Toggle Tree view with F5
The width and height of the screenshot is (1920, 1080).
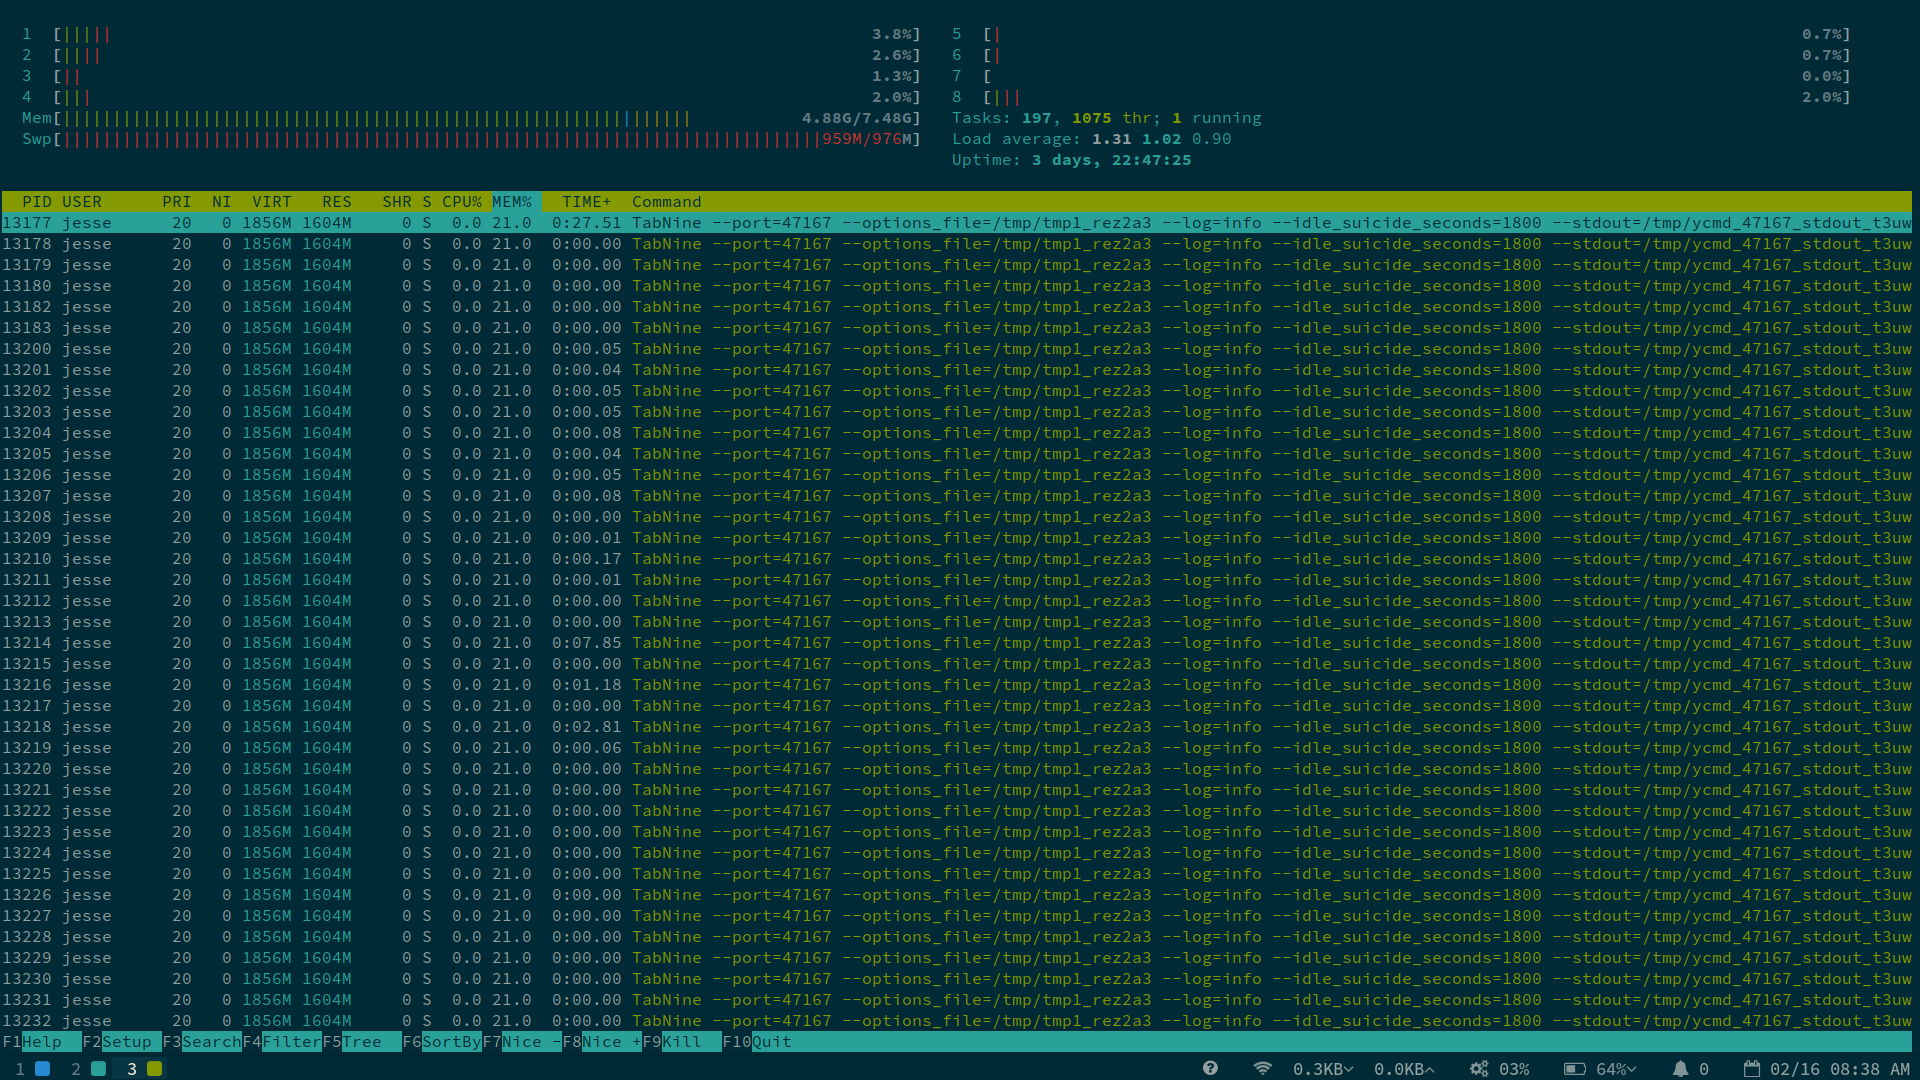[x=360, y=1041]
